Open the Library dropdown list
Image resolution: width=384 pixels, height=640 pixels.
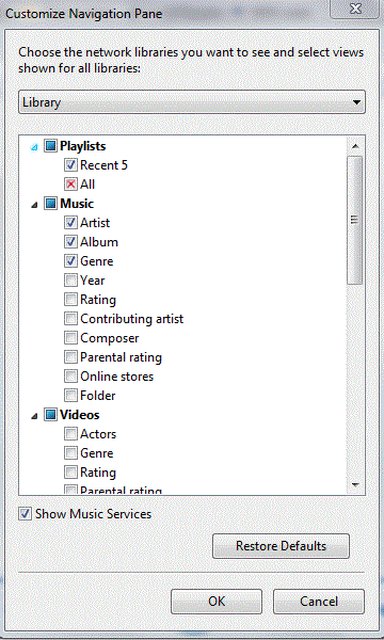coord(192,102)
